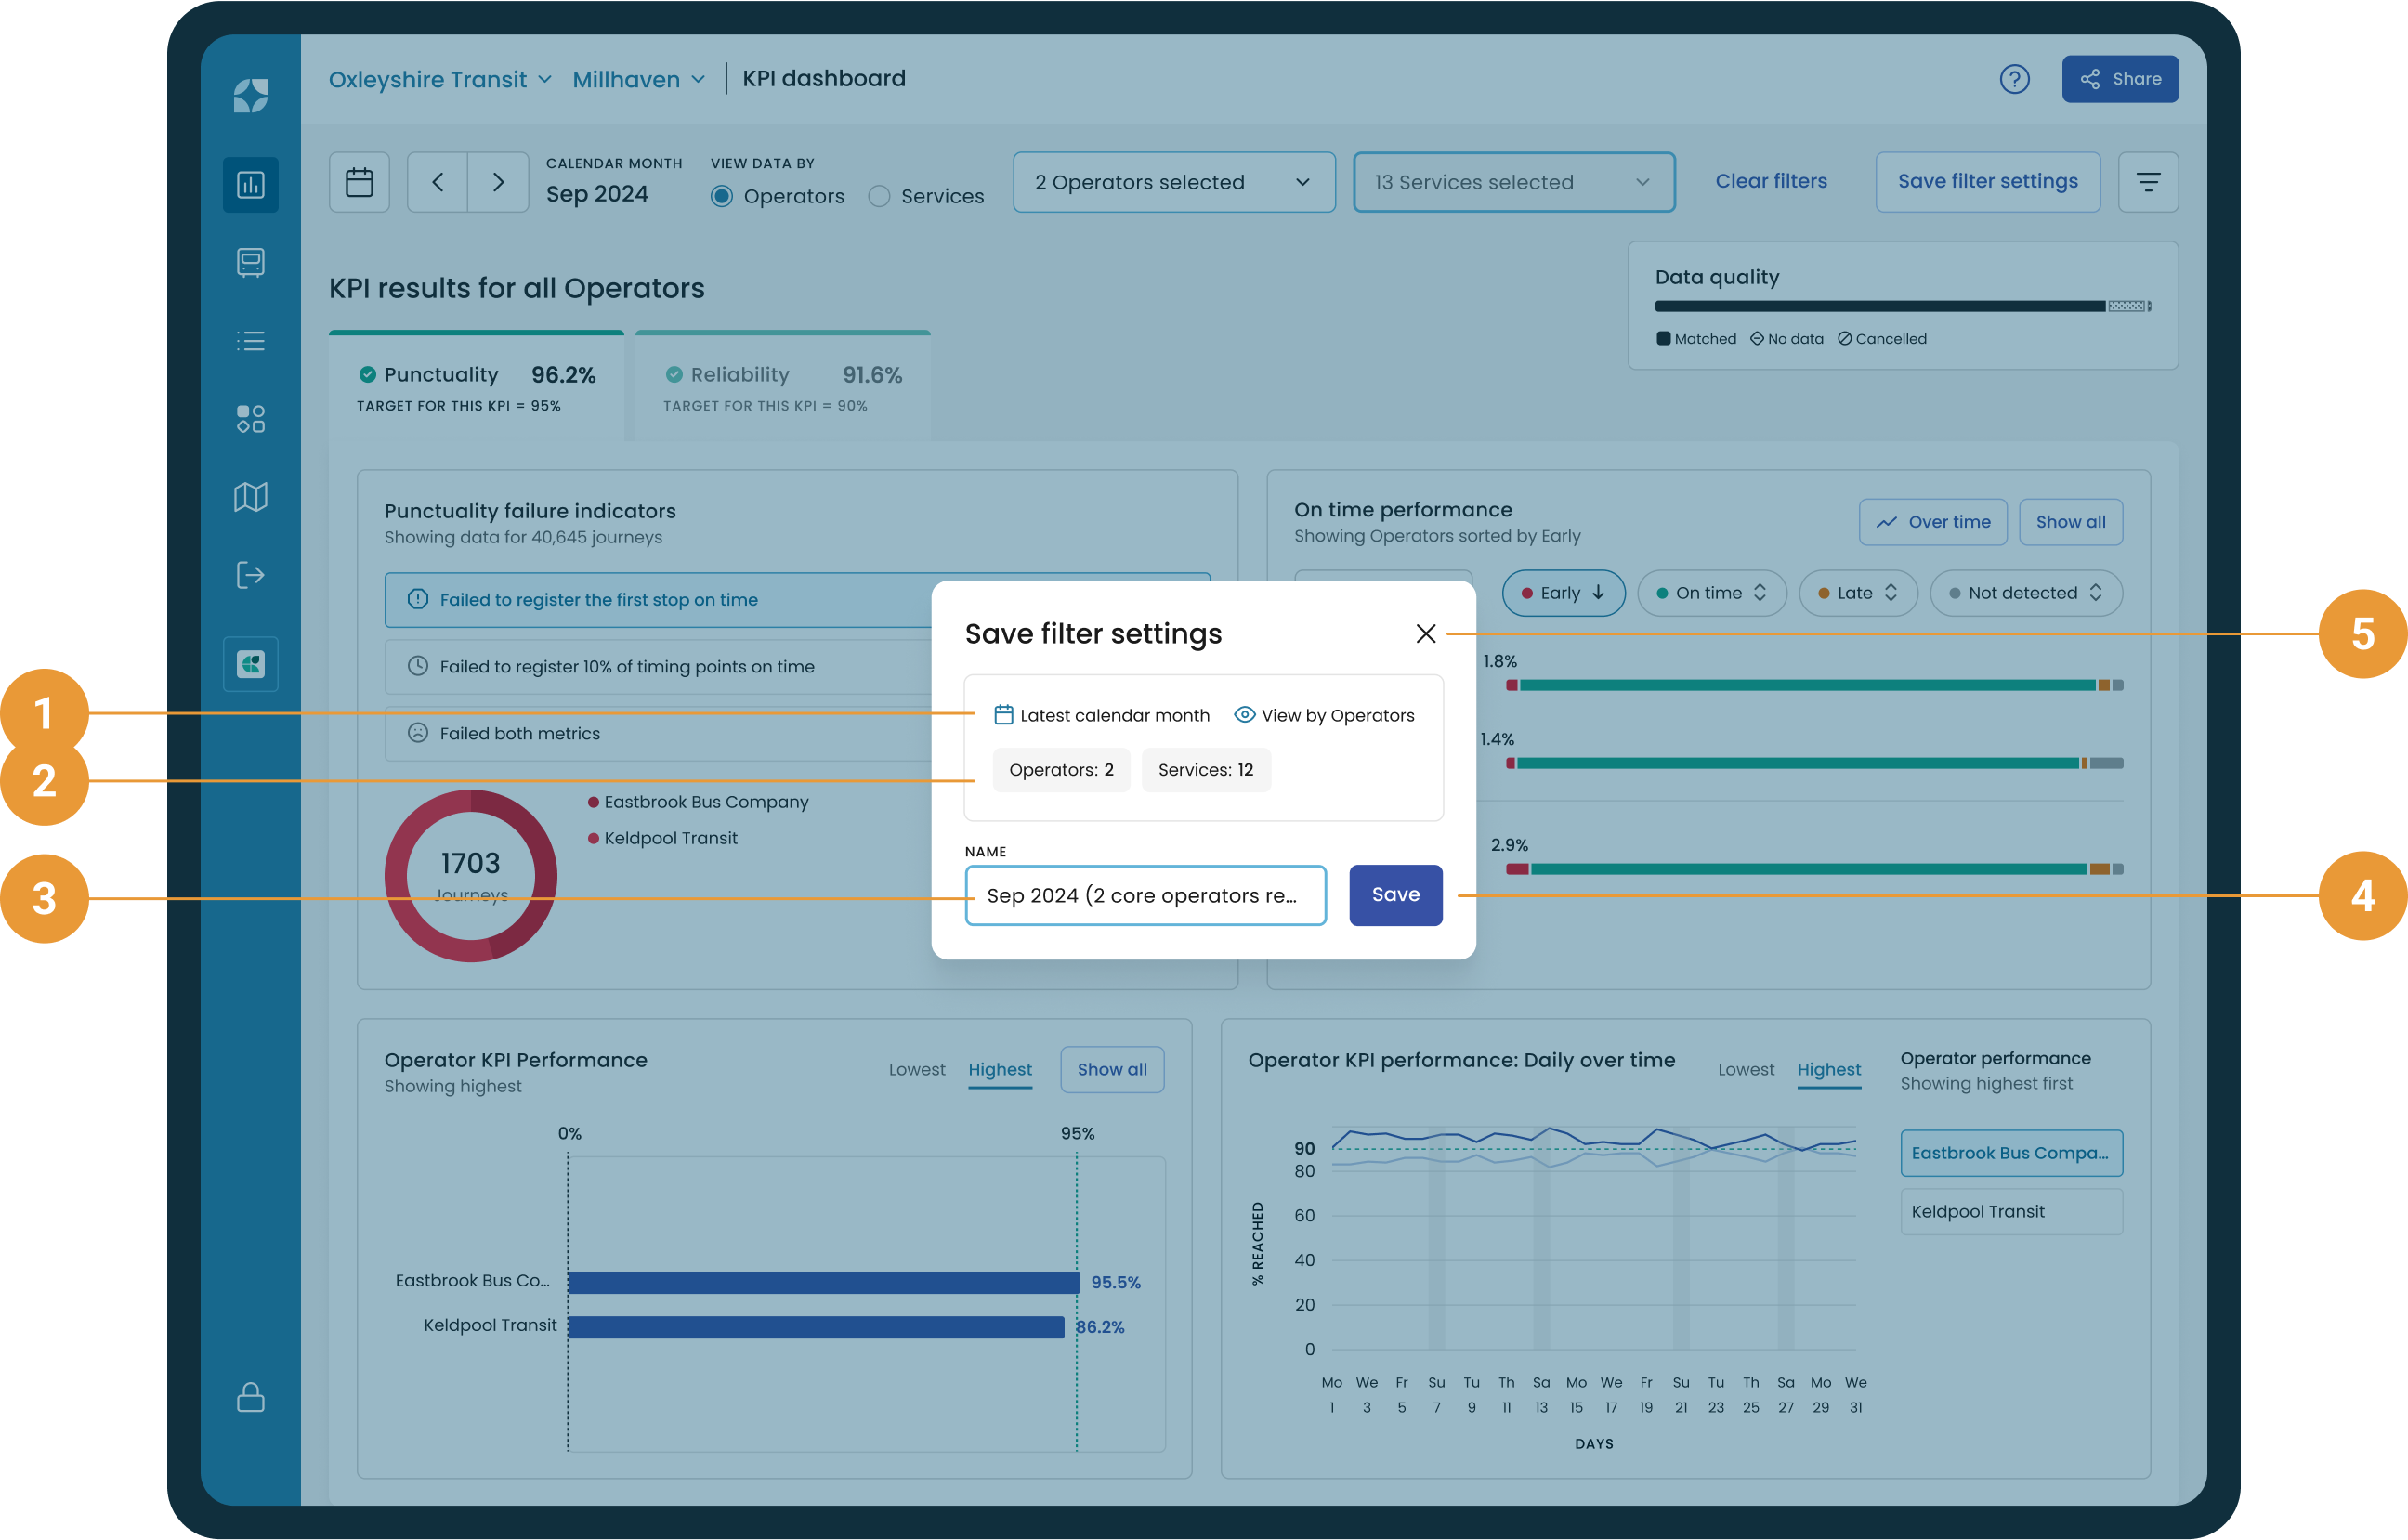The width and height of the screenshot is (2408, 1540).
Task: Expand the 2 Operators selected dropdown
Action: tap(1173, 182)
